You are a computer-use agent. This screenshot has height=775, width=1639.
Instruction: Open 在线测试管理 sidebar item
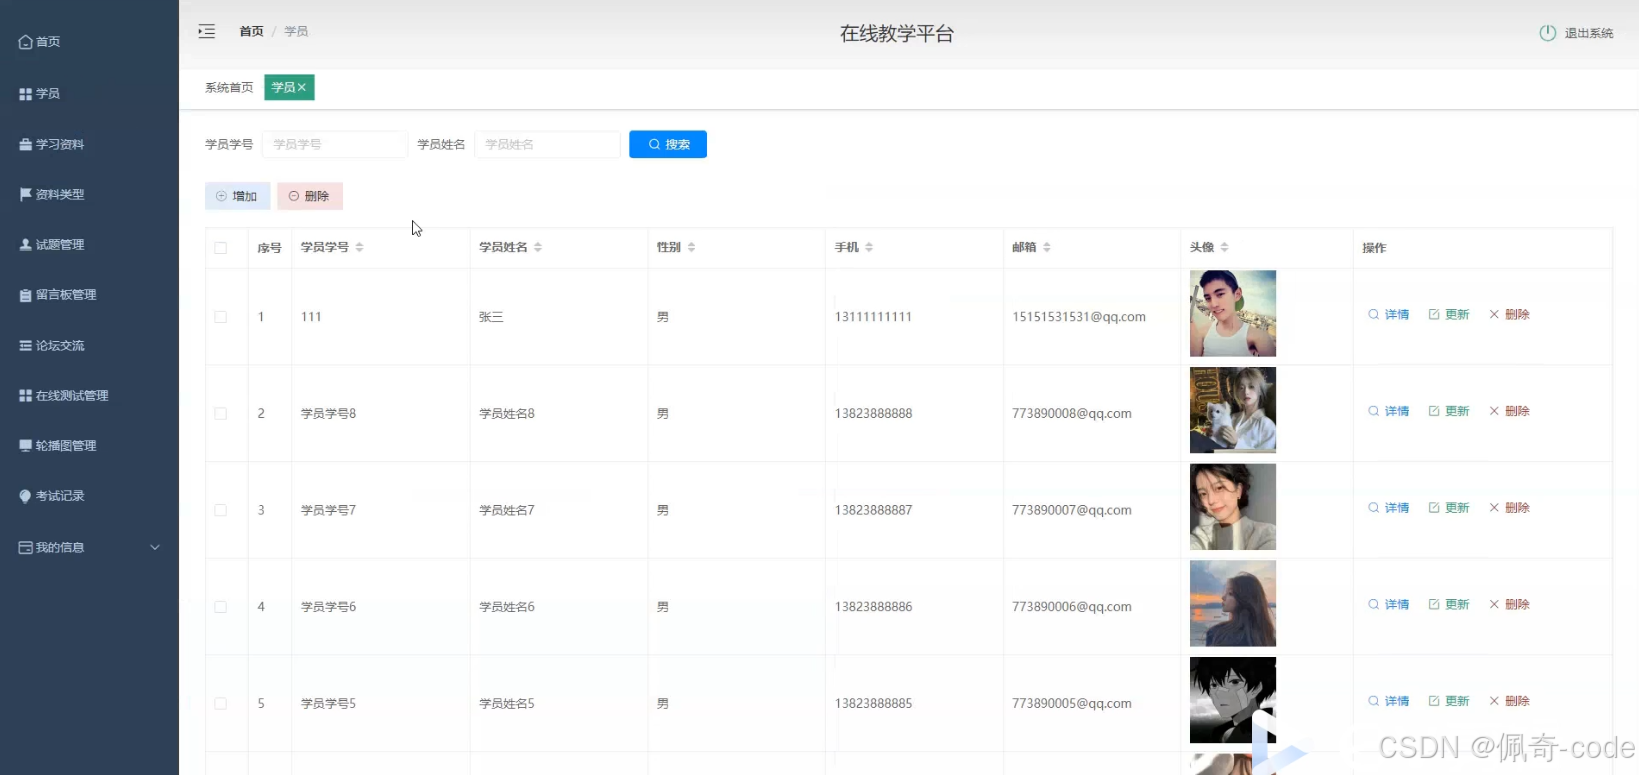pos(64,395)
